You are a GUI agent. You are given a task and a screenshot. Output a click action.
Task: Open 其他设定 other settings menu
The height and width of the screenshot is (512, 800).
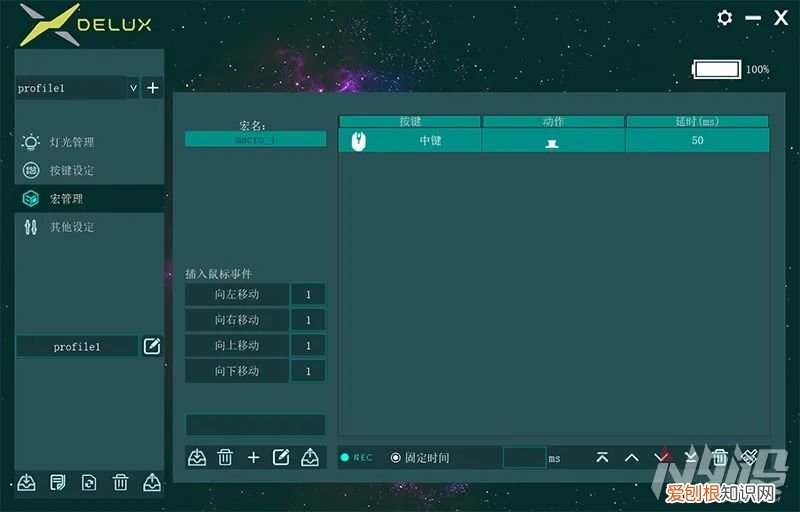tap(72, 227)
